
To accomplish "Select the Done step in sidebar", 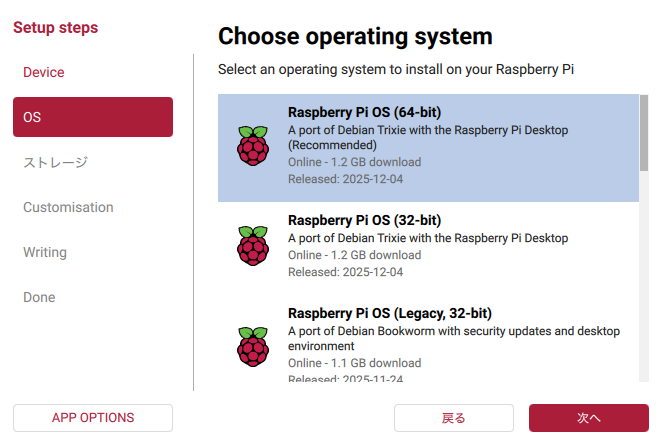I will click(x=39, y=297).
